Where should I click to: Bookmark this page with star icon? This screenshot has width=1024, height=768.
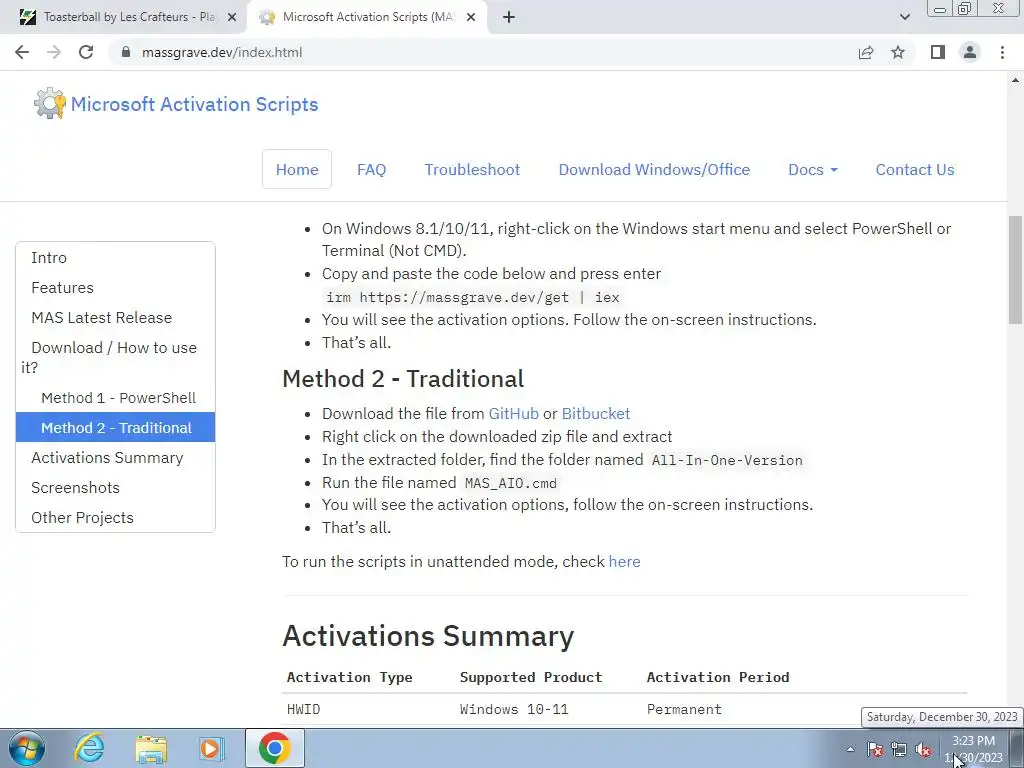click(898, 52)
